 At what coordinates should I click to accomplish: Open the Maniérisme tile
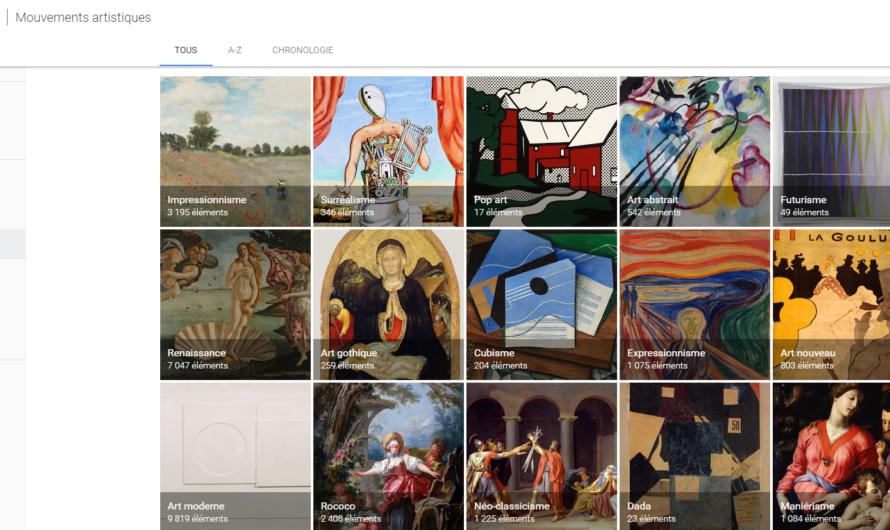pyautogui.click(x=832, y=456)
